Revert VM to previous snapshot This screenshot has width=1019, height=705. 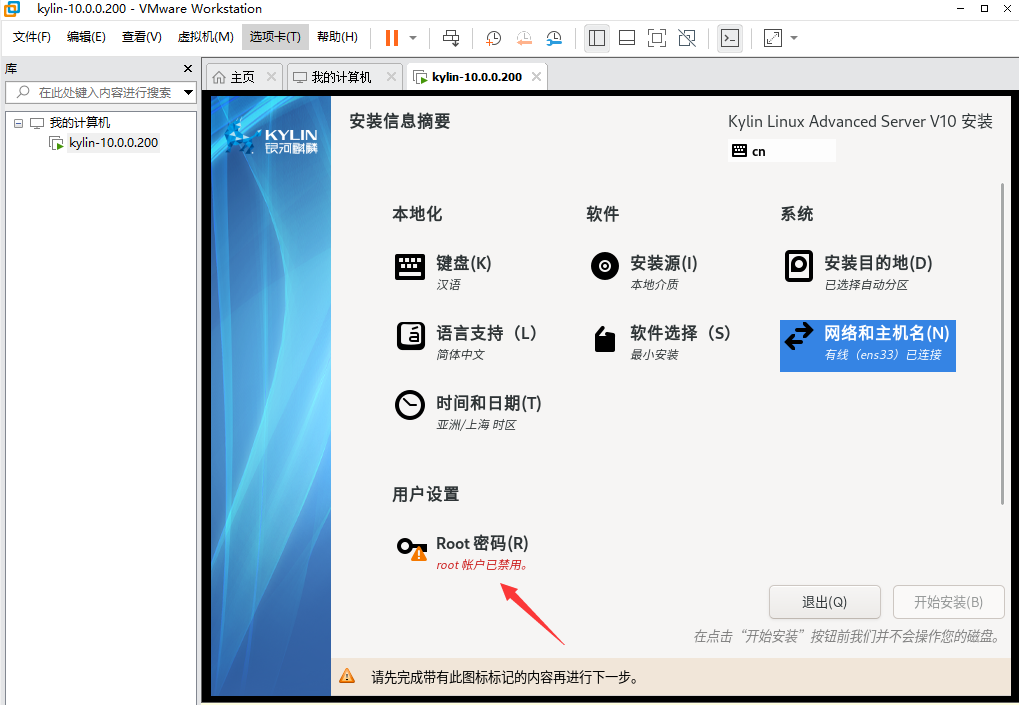pos(524,38)
